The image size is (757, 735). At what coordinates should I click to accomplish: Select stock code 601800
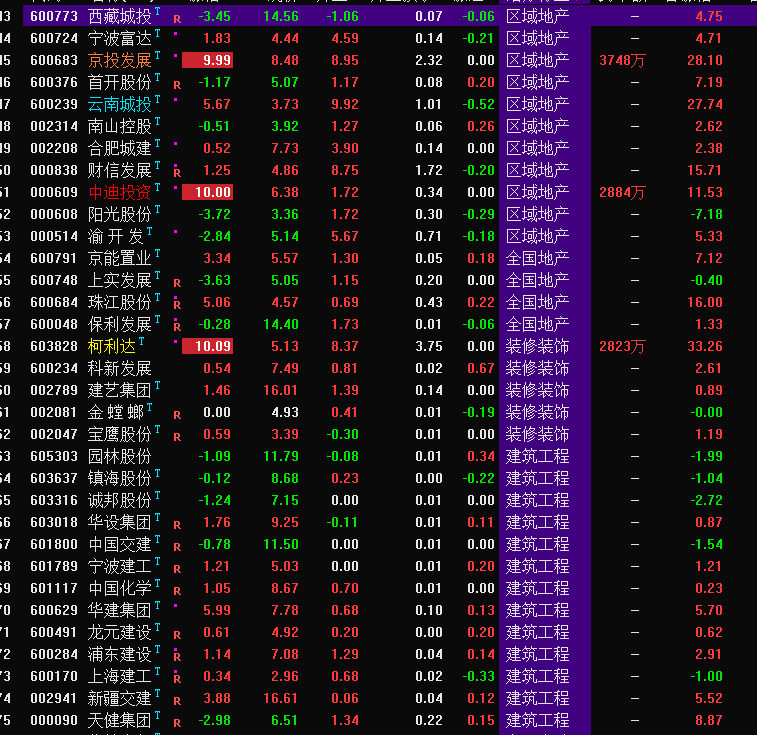point(54,544)
